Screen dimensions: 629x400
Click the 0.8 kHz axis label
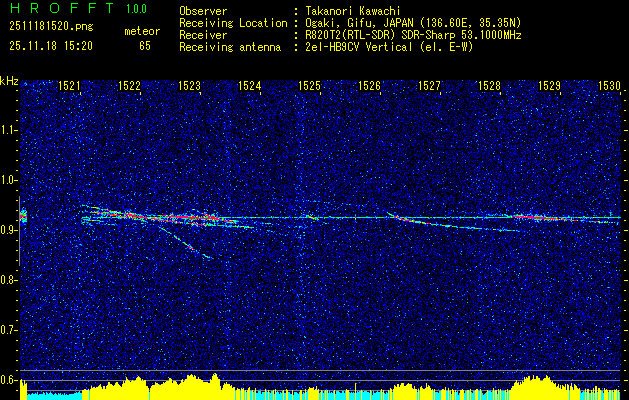coord(9,280)
